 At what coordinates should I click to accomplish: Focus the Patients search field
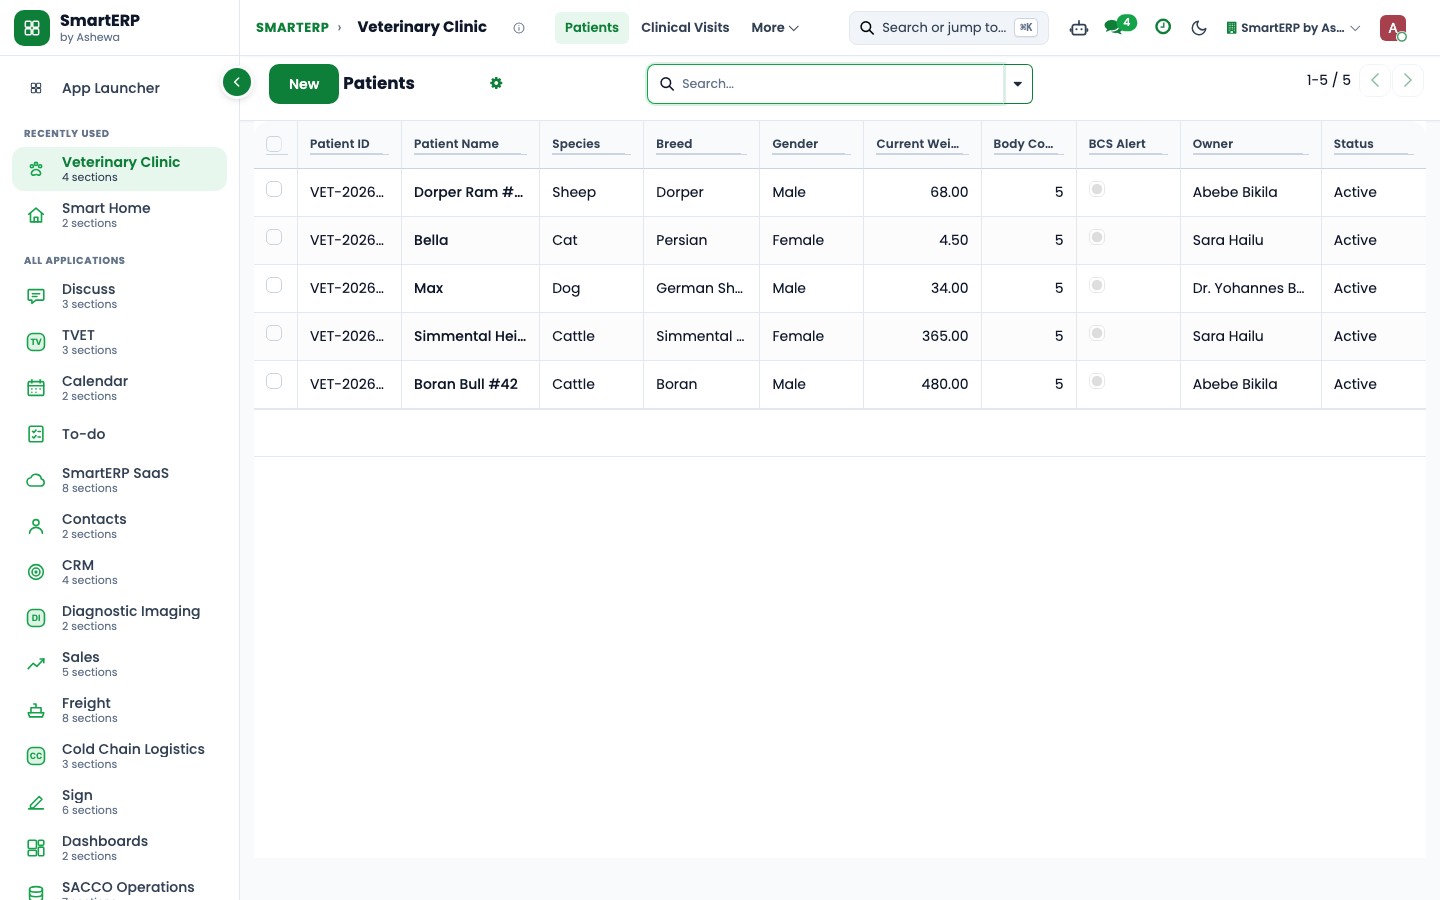point(838,84)
